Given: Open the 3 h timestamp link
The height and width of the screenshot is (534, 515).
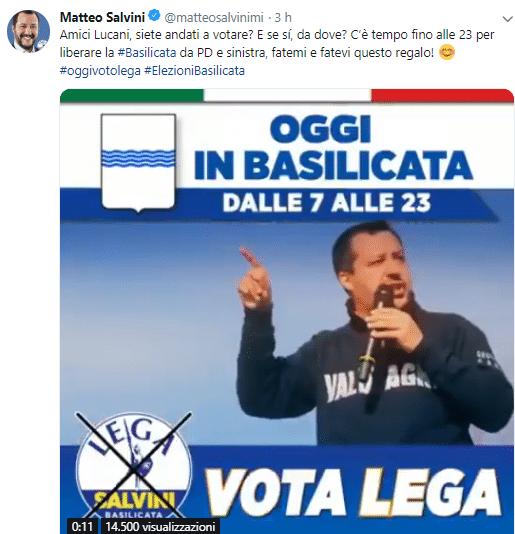Looking at the screenshot, I should coord(283,17).
